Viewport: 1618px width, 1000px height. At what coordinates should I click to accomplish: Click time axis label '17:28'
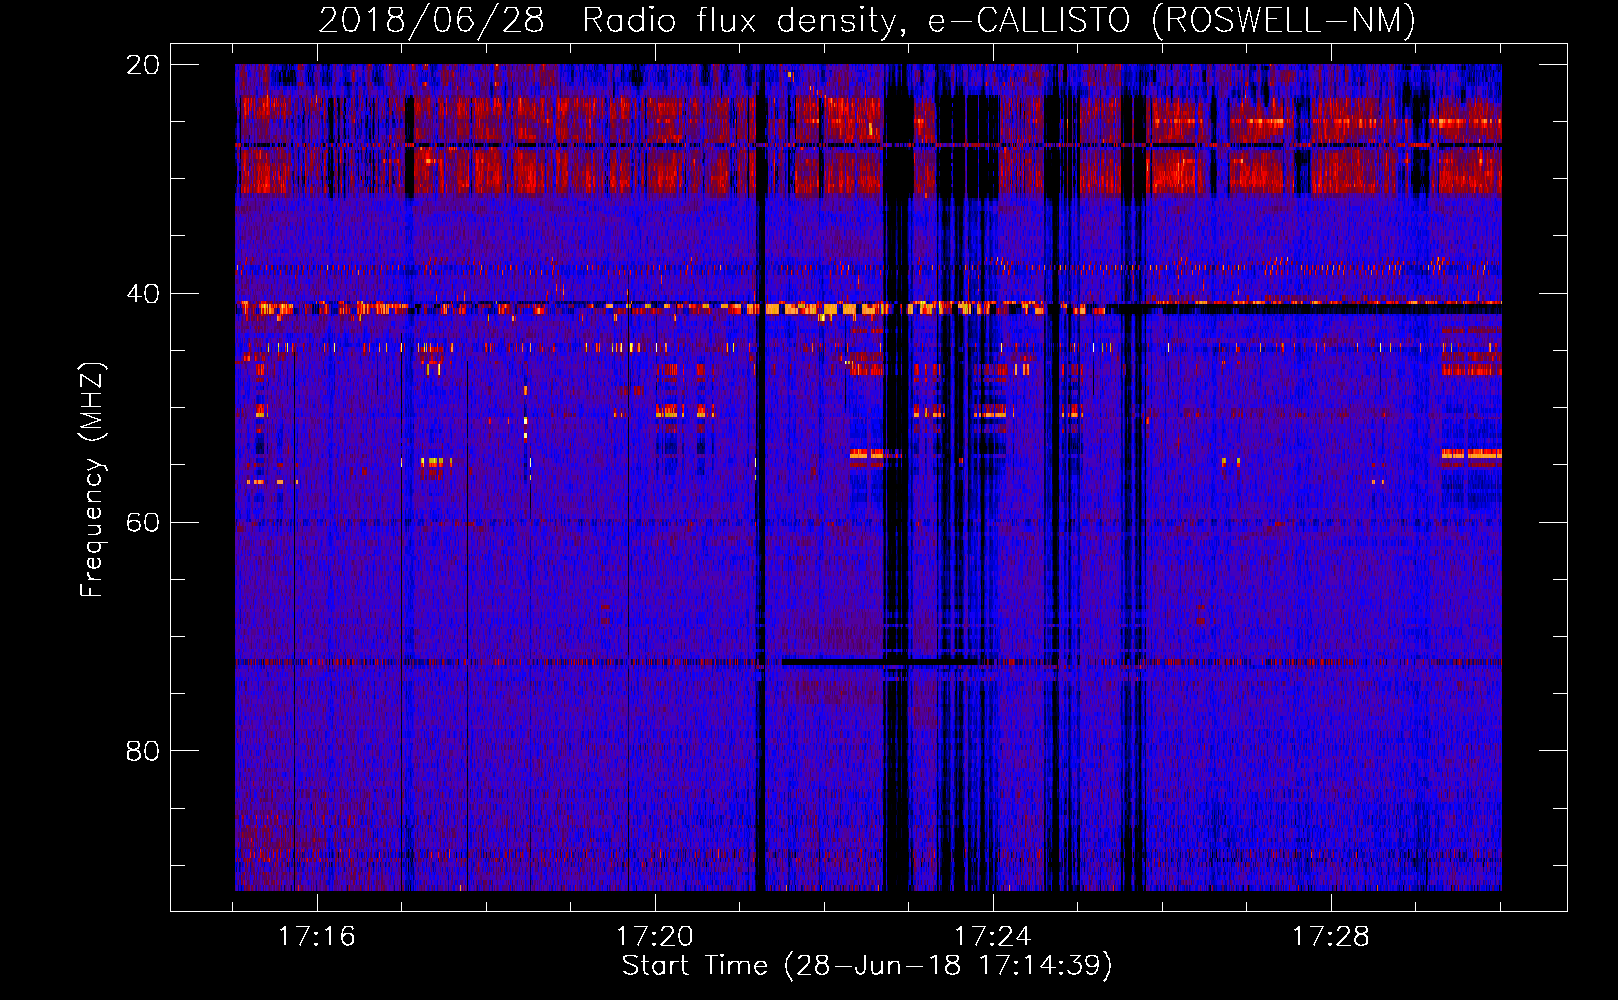pyautogui.click(x=1331, y=937)
